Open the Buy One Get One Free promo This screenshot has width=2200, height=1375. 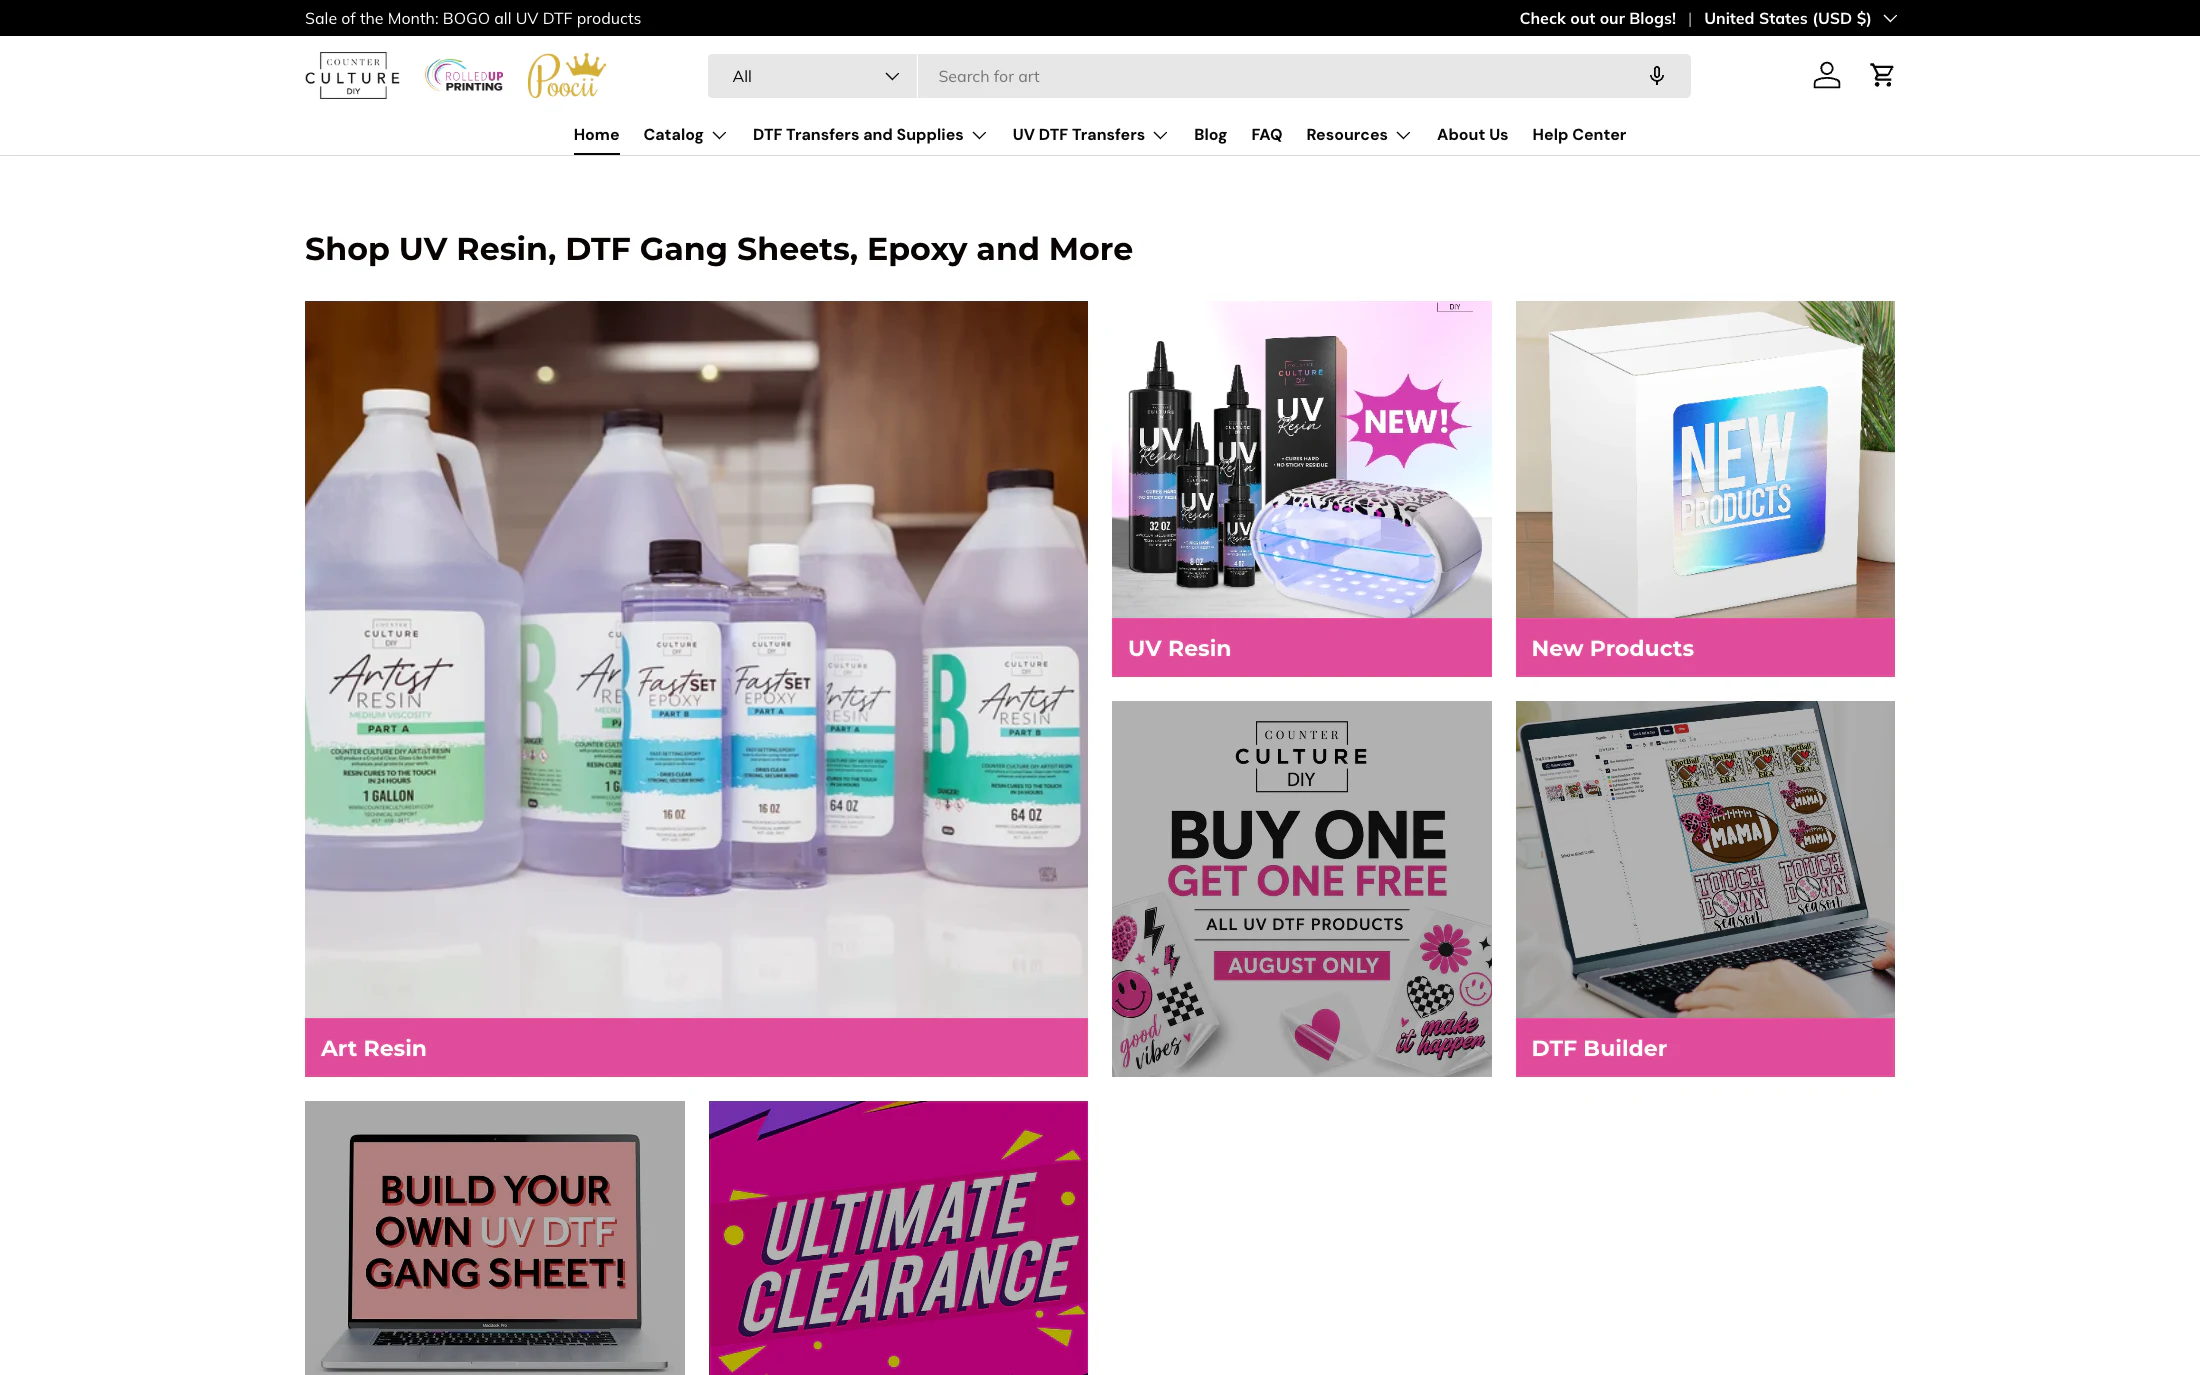[x=1301, y=889]
